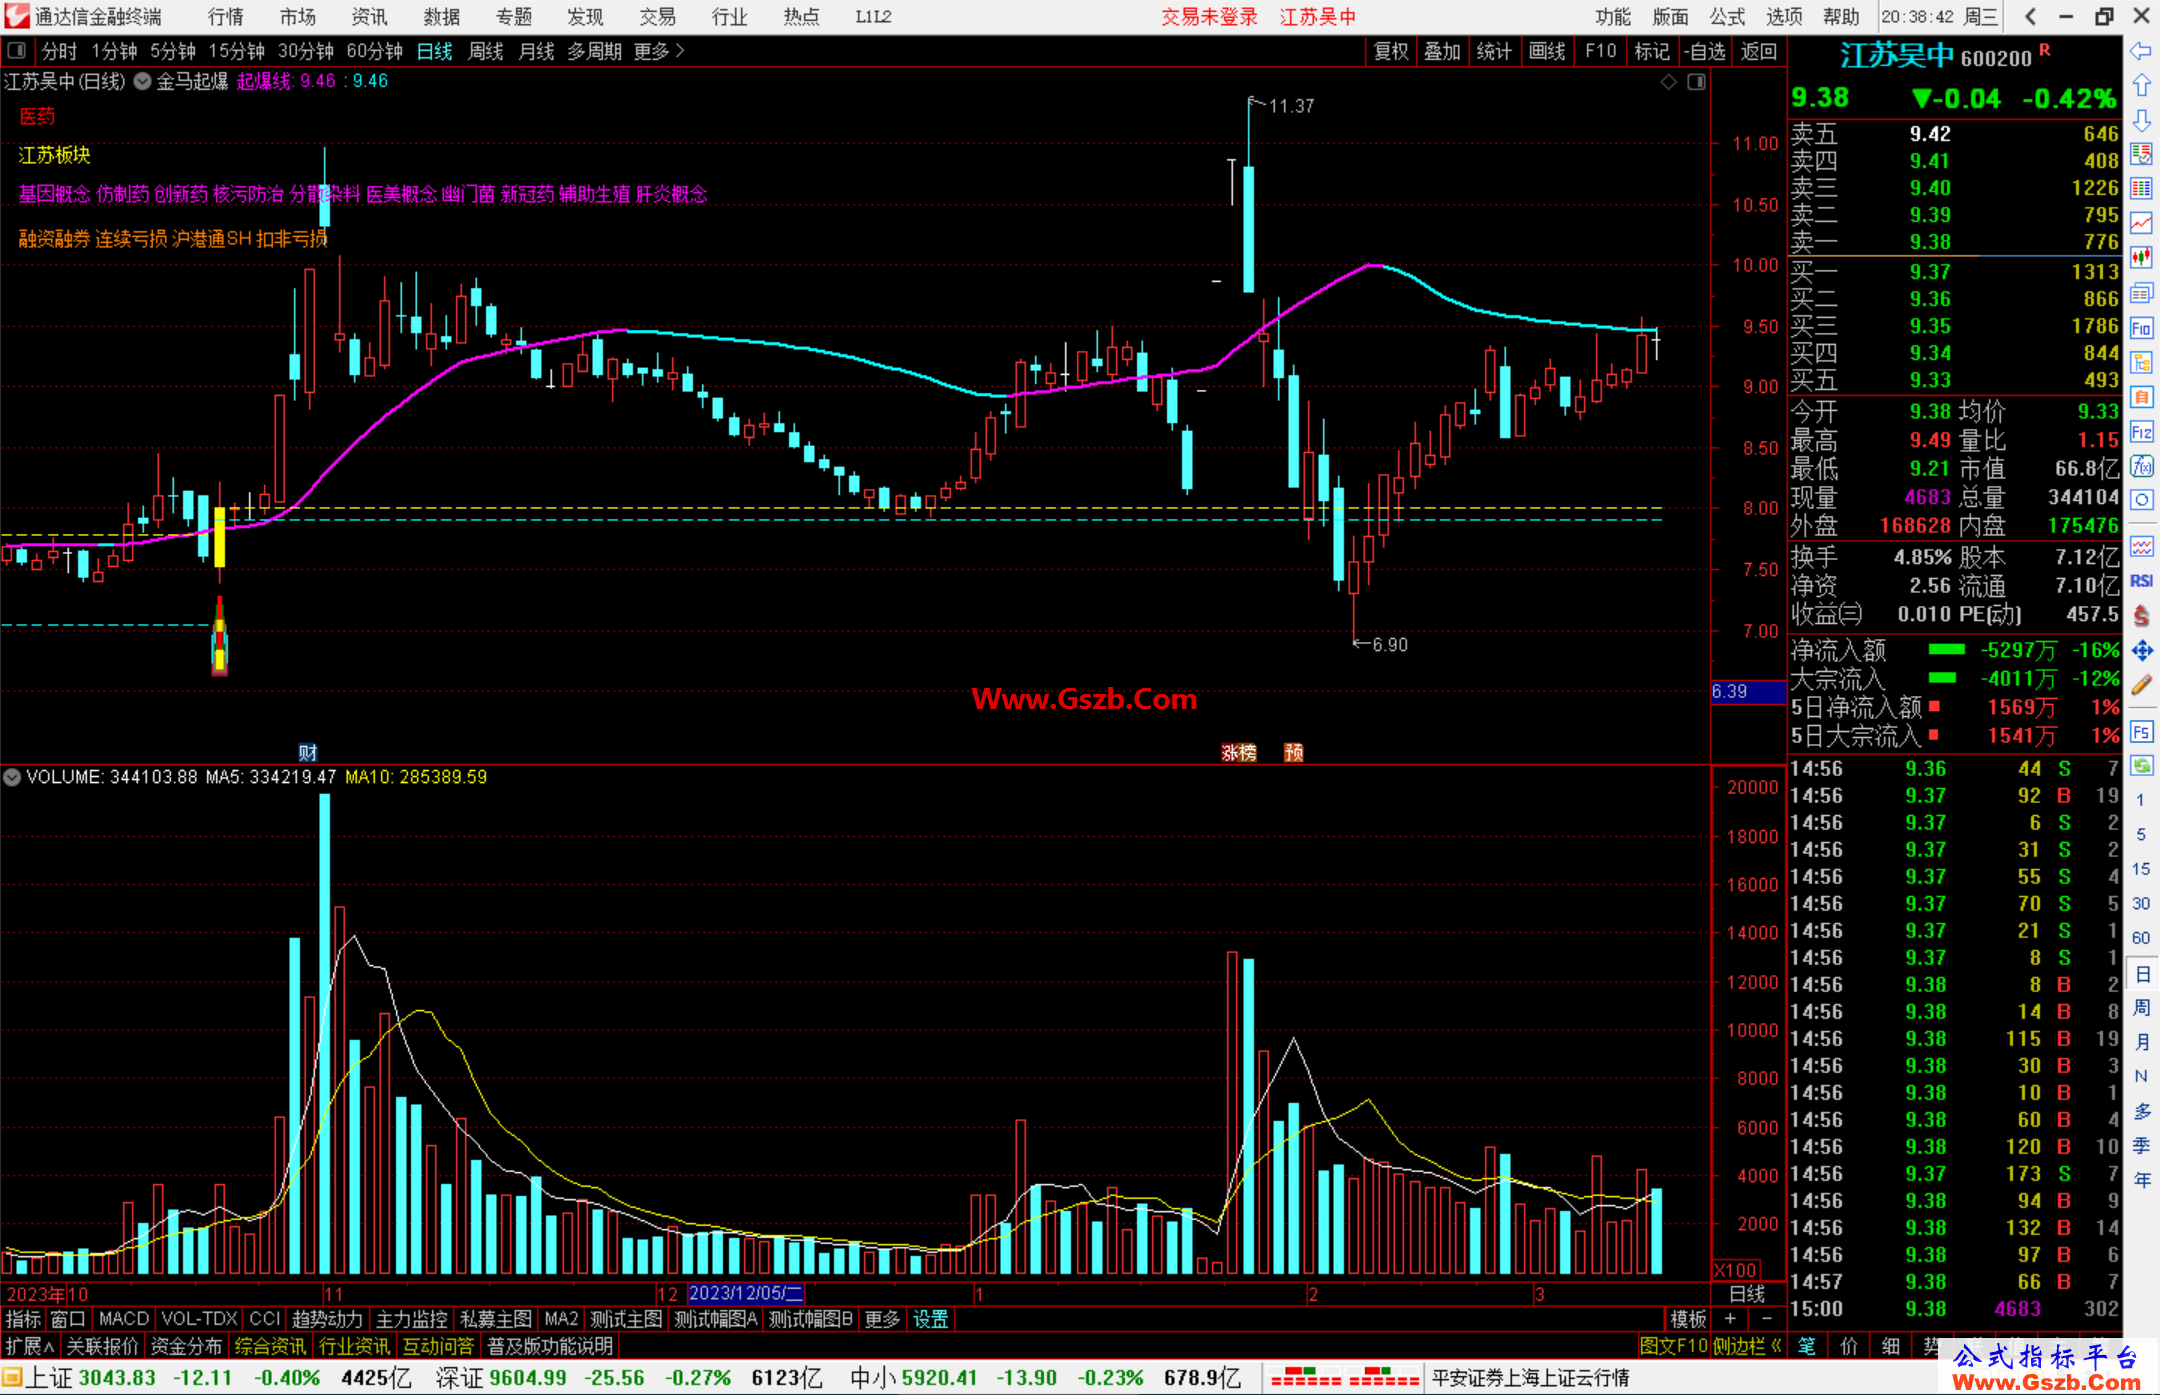Toggle 复权 price adjustment

[1390, 51]
